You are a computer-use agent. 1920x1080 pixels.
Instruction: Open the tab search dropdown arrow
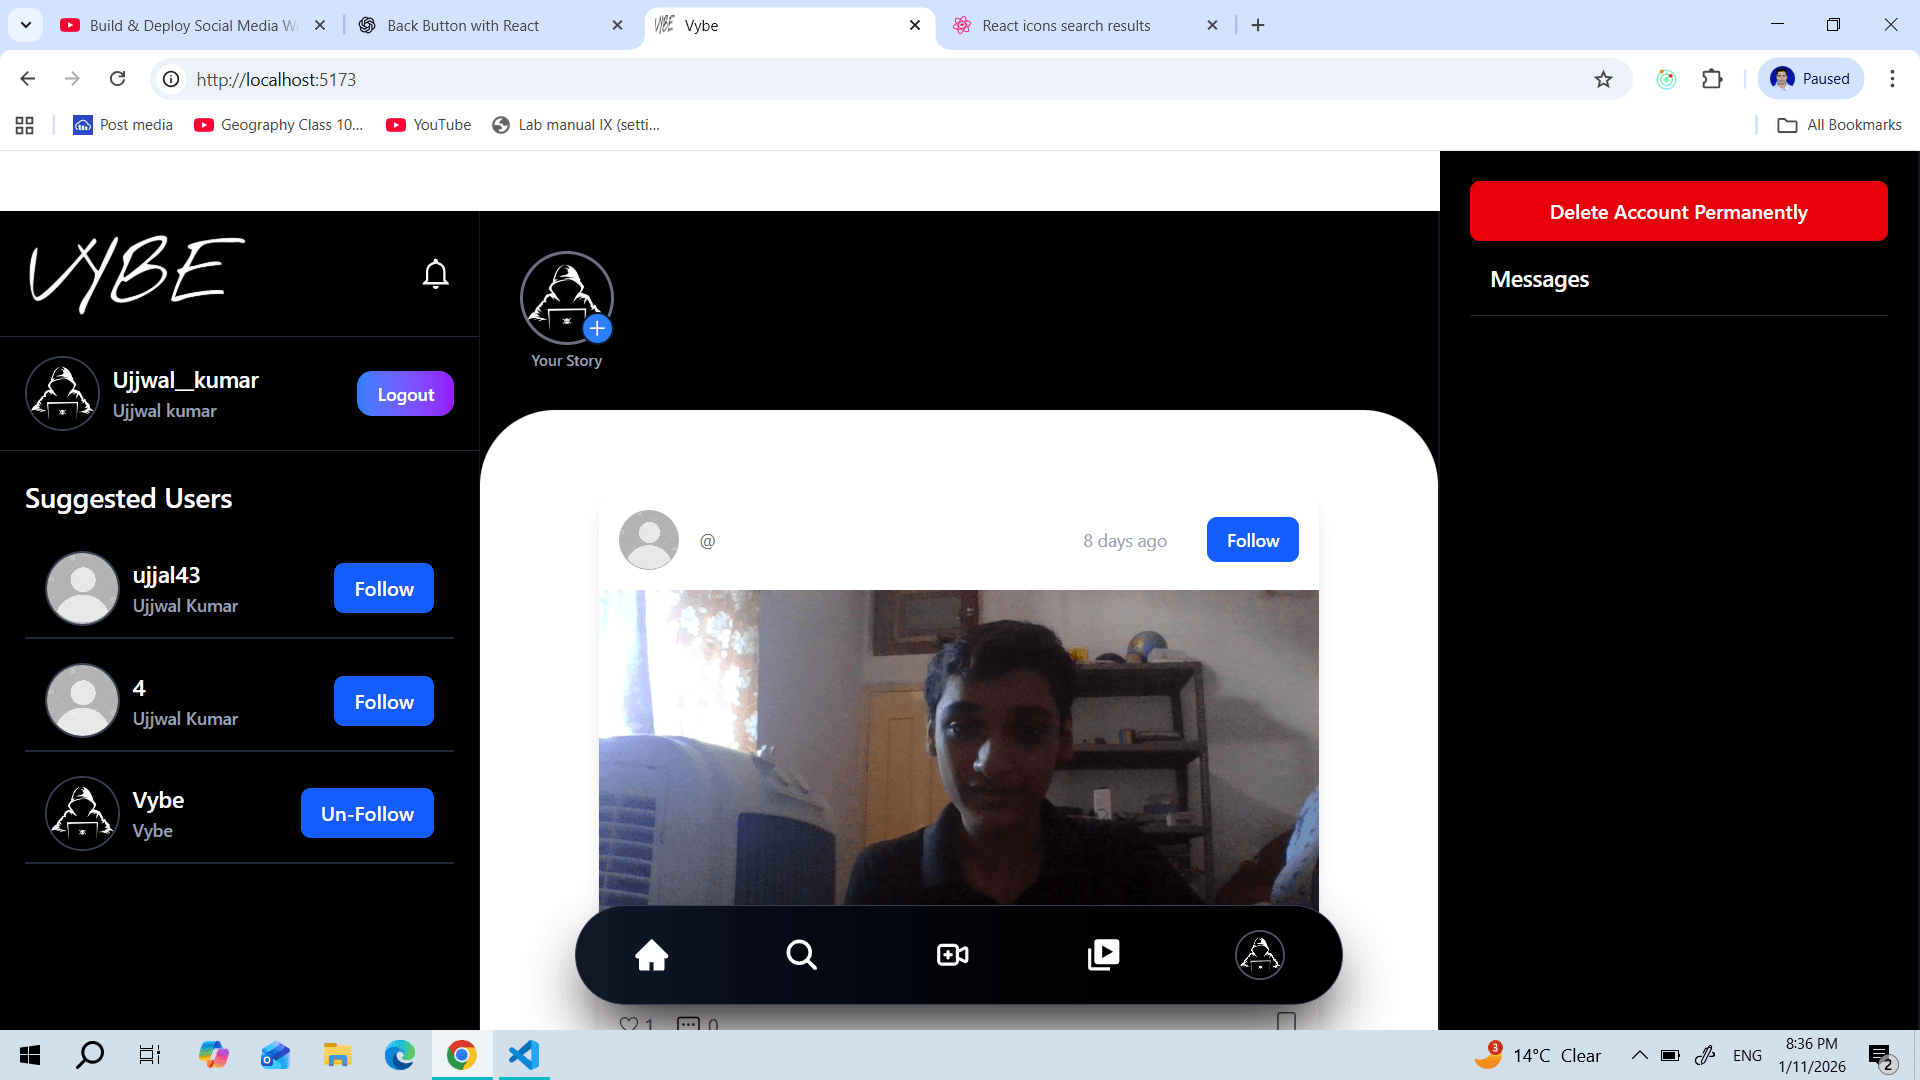coord(25,25)
